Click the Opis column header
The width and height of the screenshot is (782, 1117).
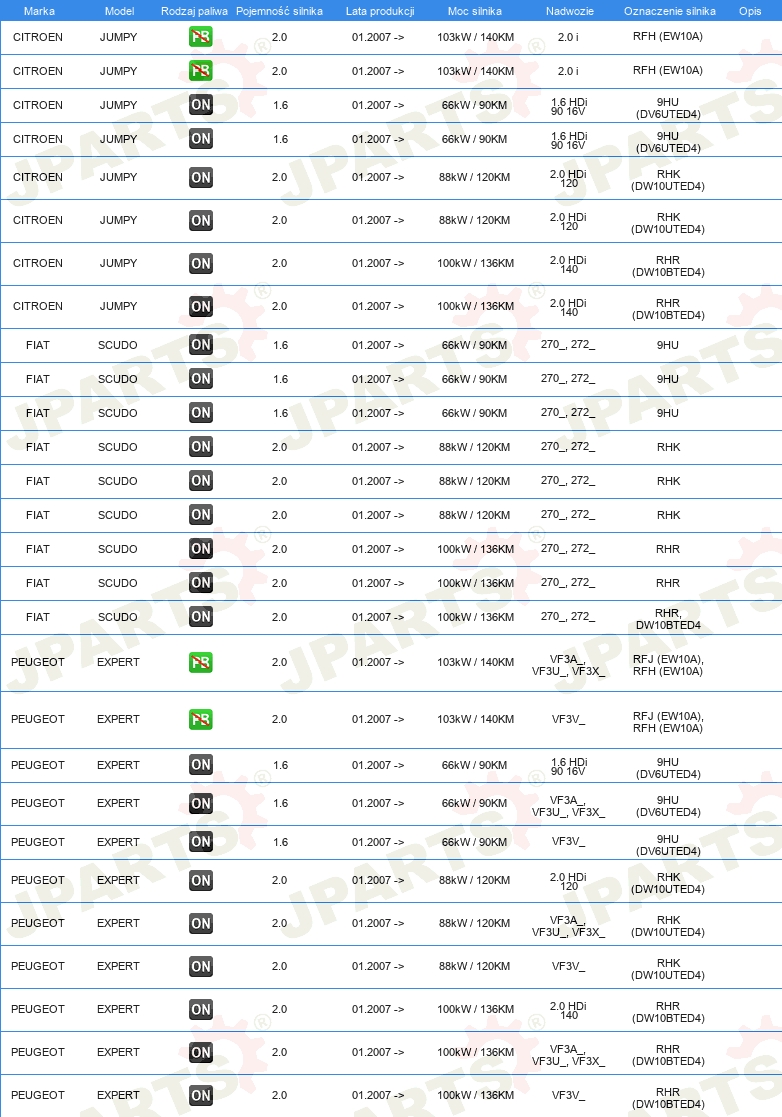coord(750,11)
